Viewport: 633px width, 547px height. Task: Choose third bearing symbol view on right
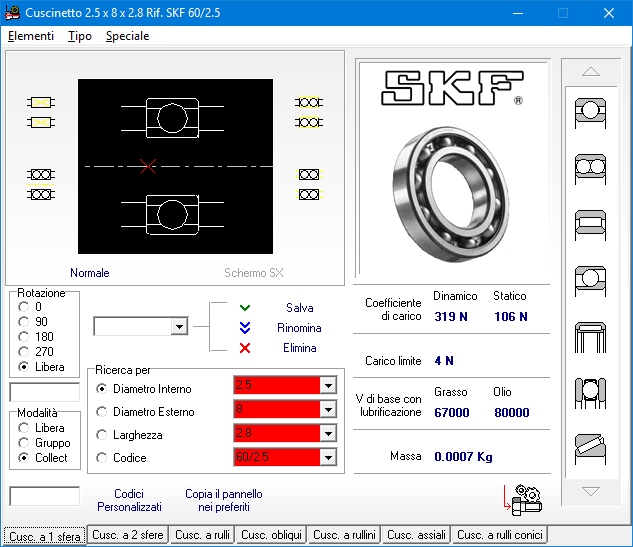[x=309, y=175]
